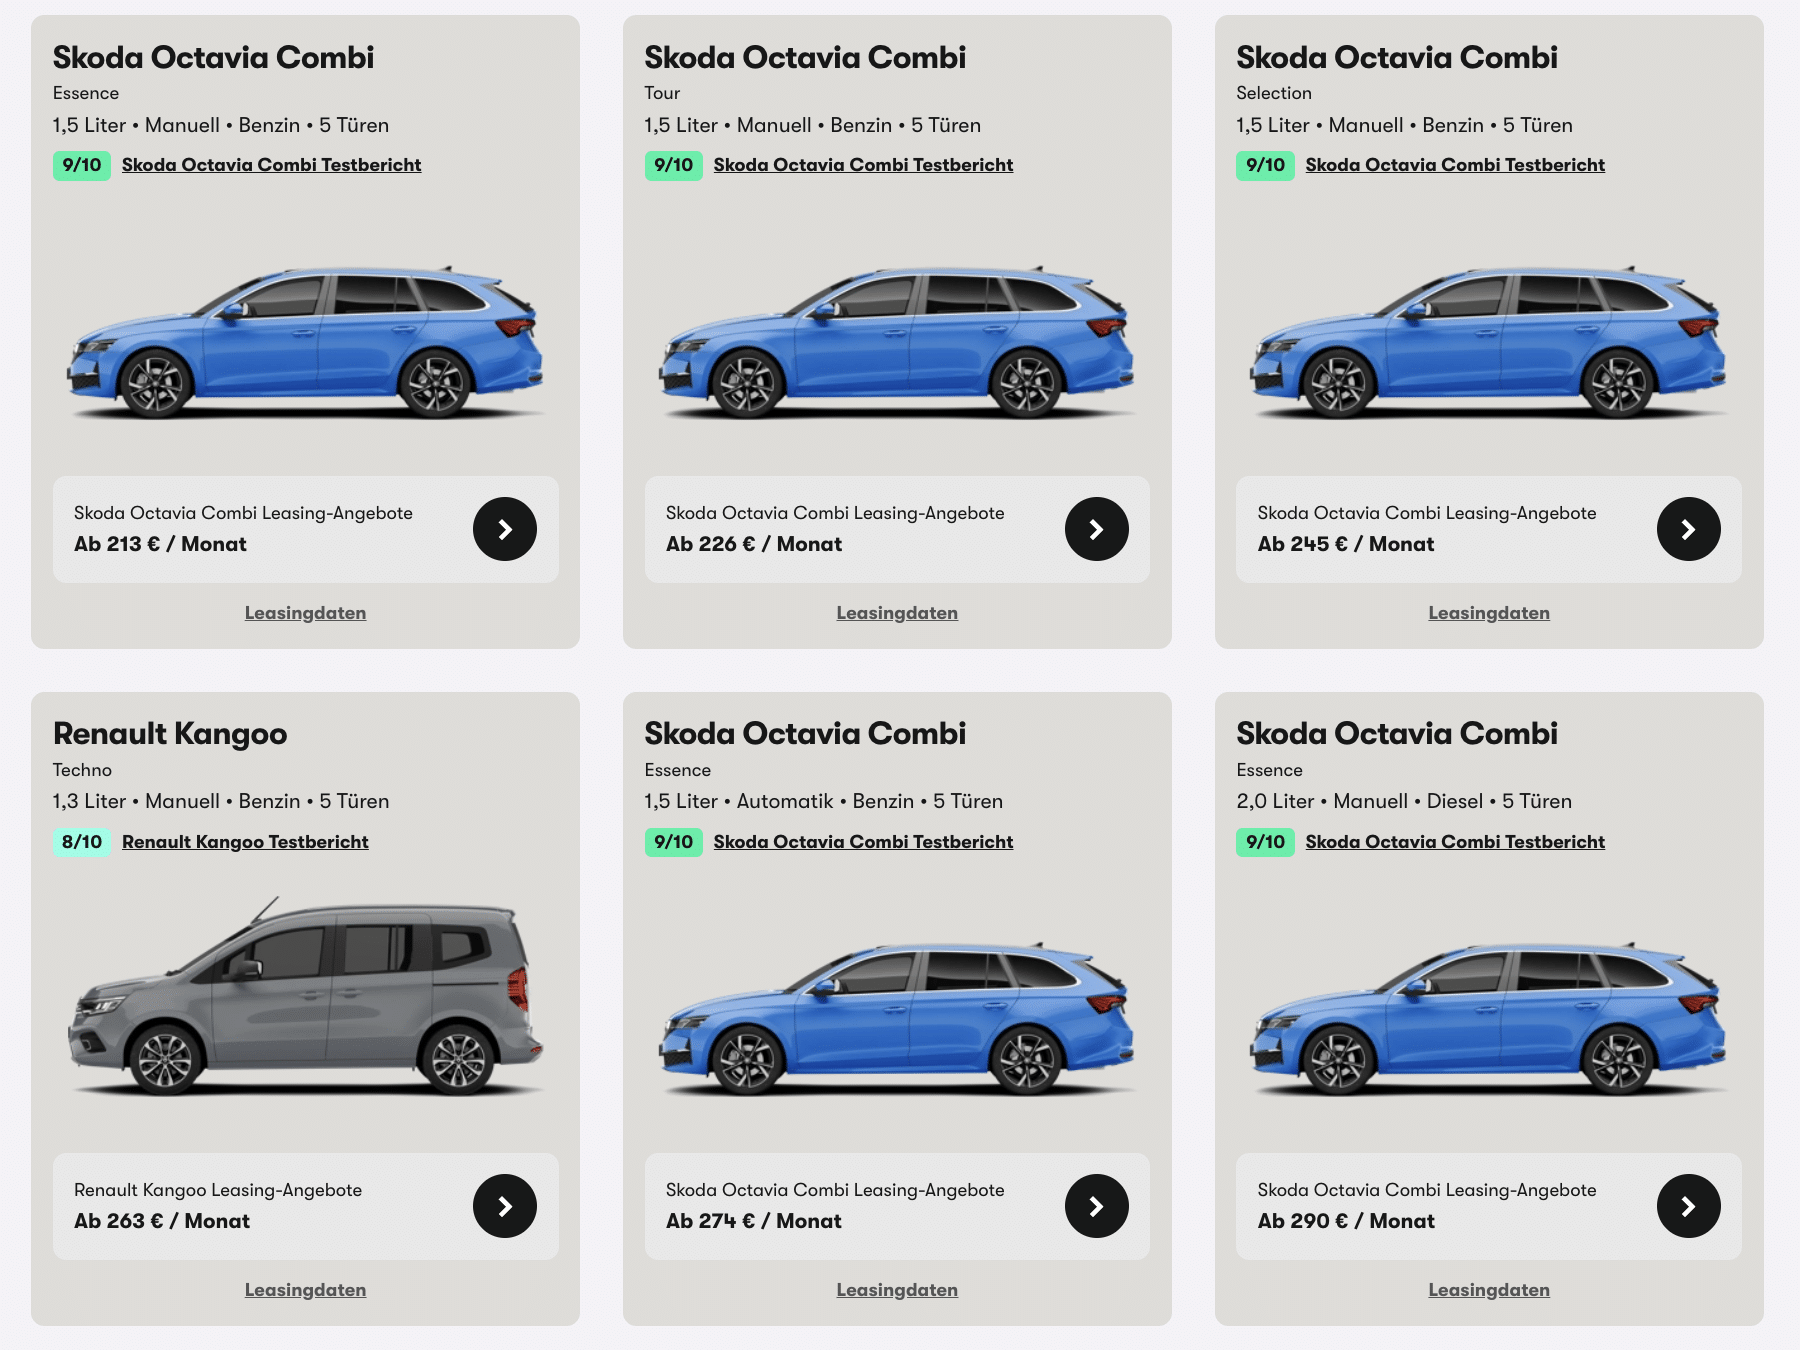Click the 9/10 badge on Octavia Tour
The width and height of the screenshot is (1800, 1350).
[x=674, y=165]
